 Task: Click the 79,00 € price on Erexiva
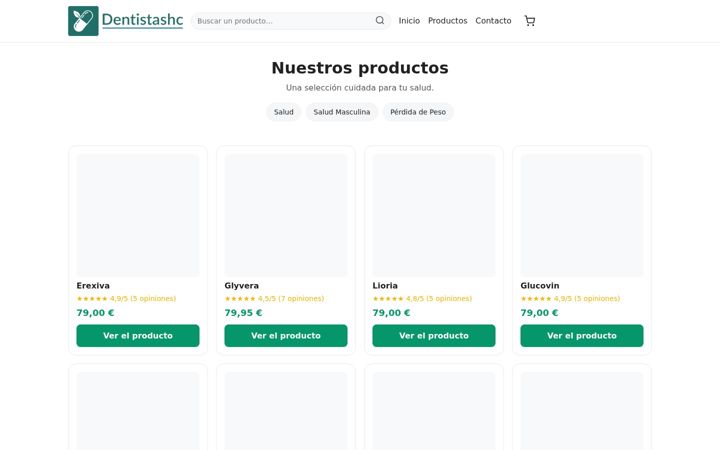[x=95, y=313]
